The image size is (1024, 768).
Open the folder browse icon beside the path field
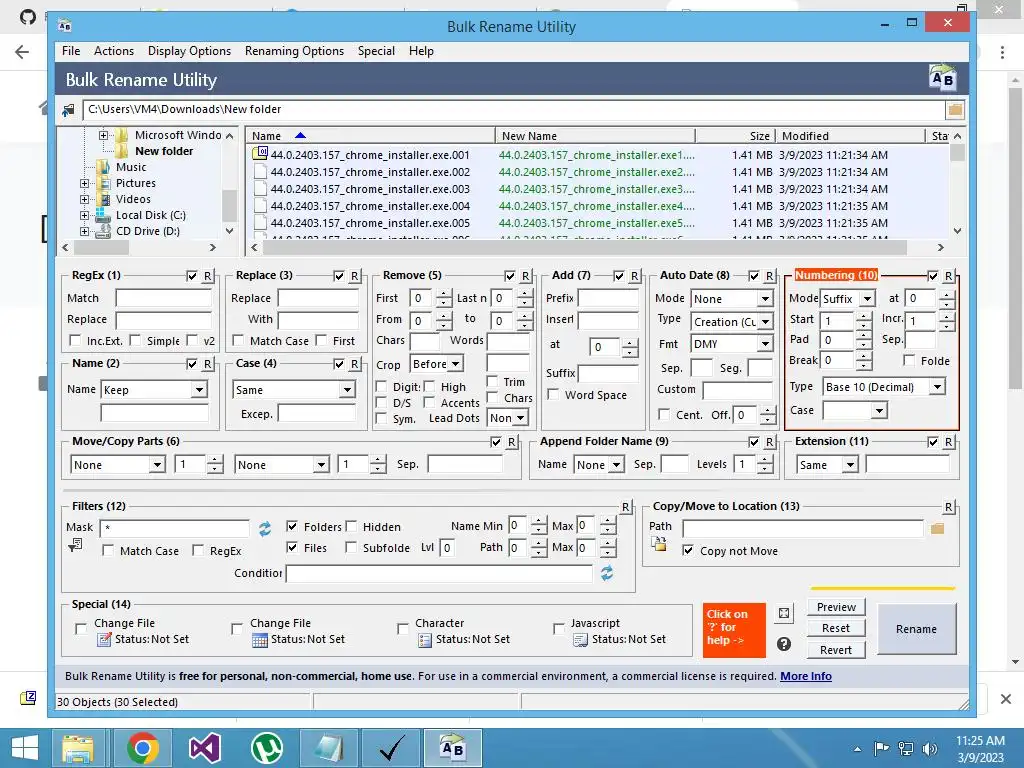point(955,110)
